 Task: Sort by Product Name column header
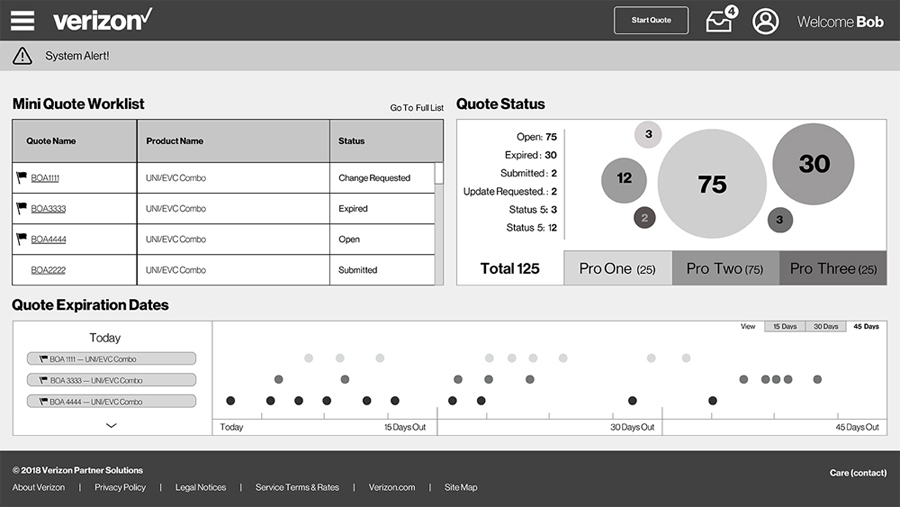233,141
